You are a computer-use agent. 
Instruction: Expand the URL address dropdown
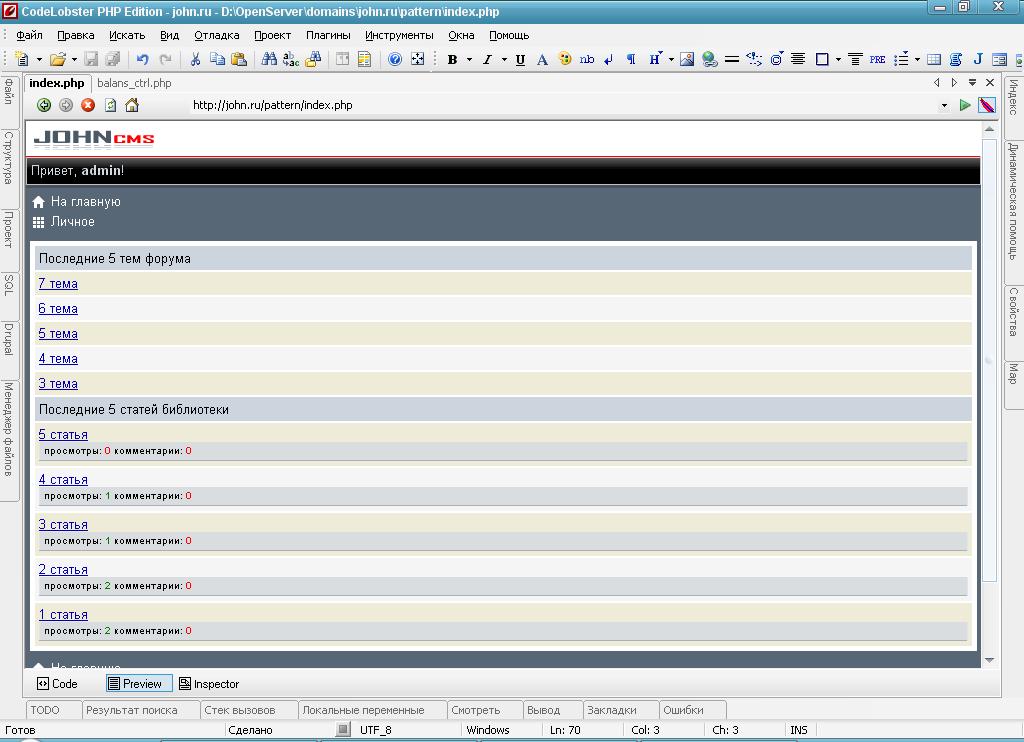click(944, 105)
